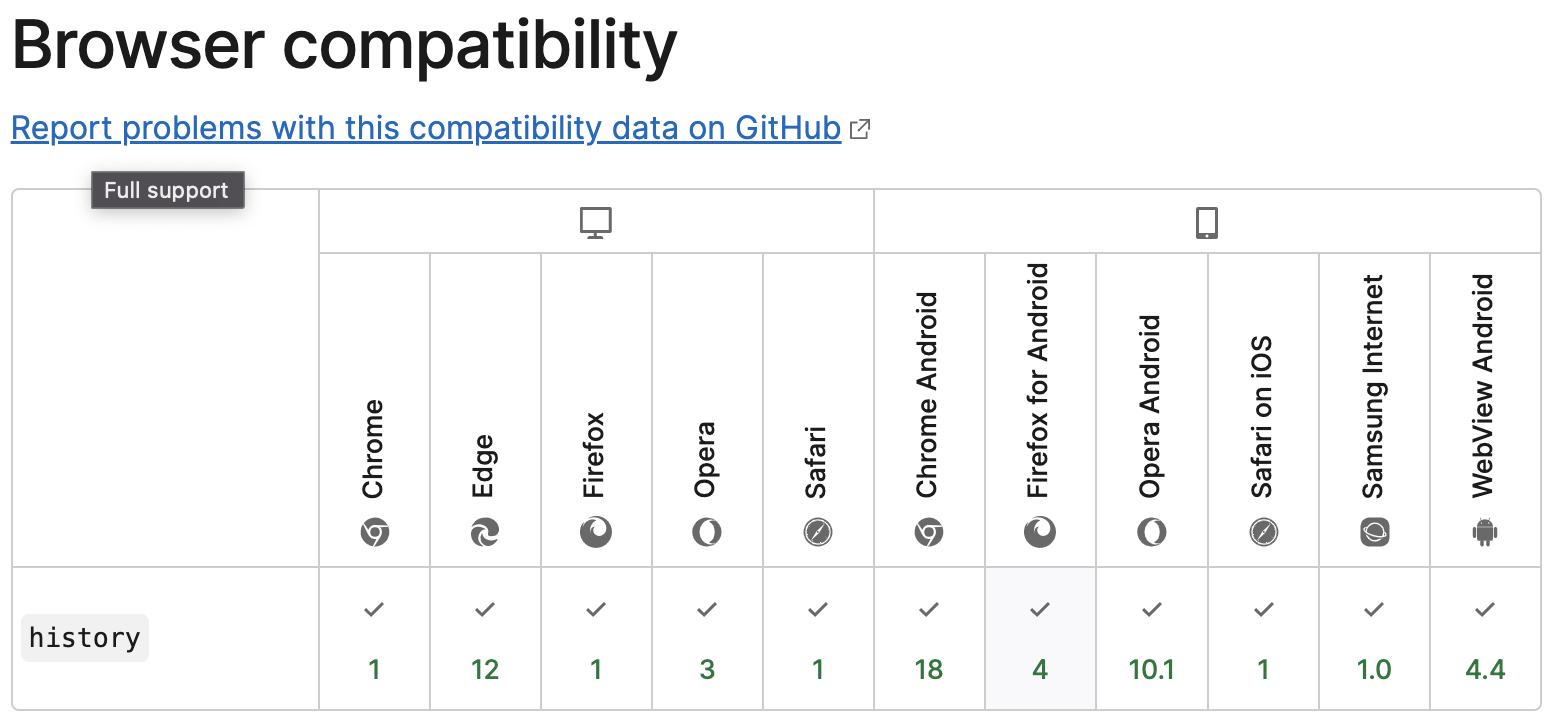The width and height of the screenshot is (1554, 724).
Task: Expand Firefox for Android cell showing 4
Action: click(1040, 638)
